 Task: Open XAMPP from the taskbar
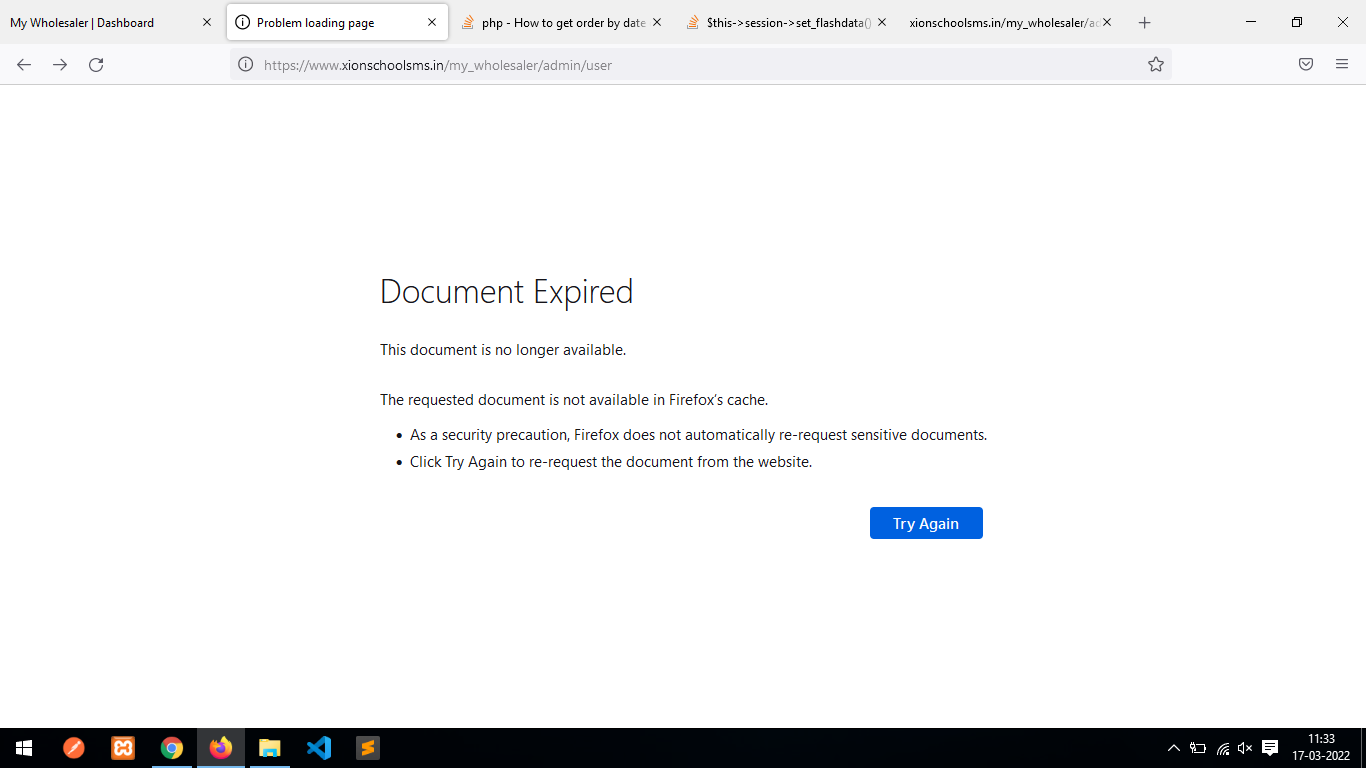pyautogui.click(x=123, y=748)
